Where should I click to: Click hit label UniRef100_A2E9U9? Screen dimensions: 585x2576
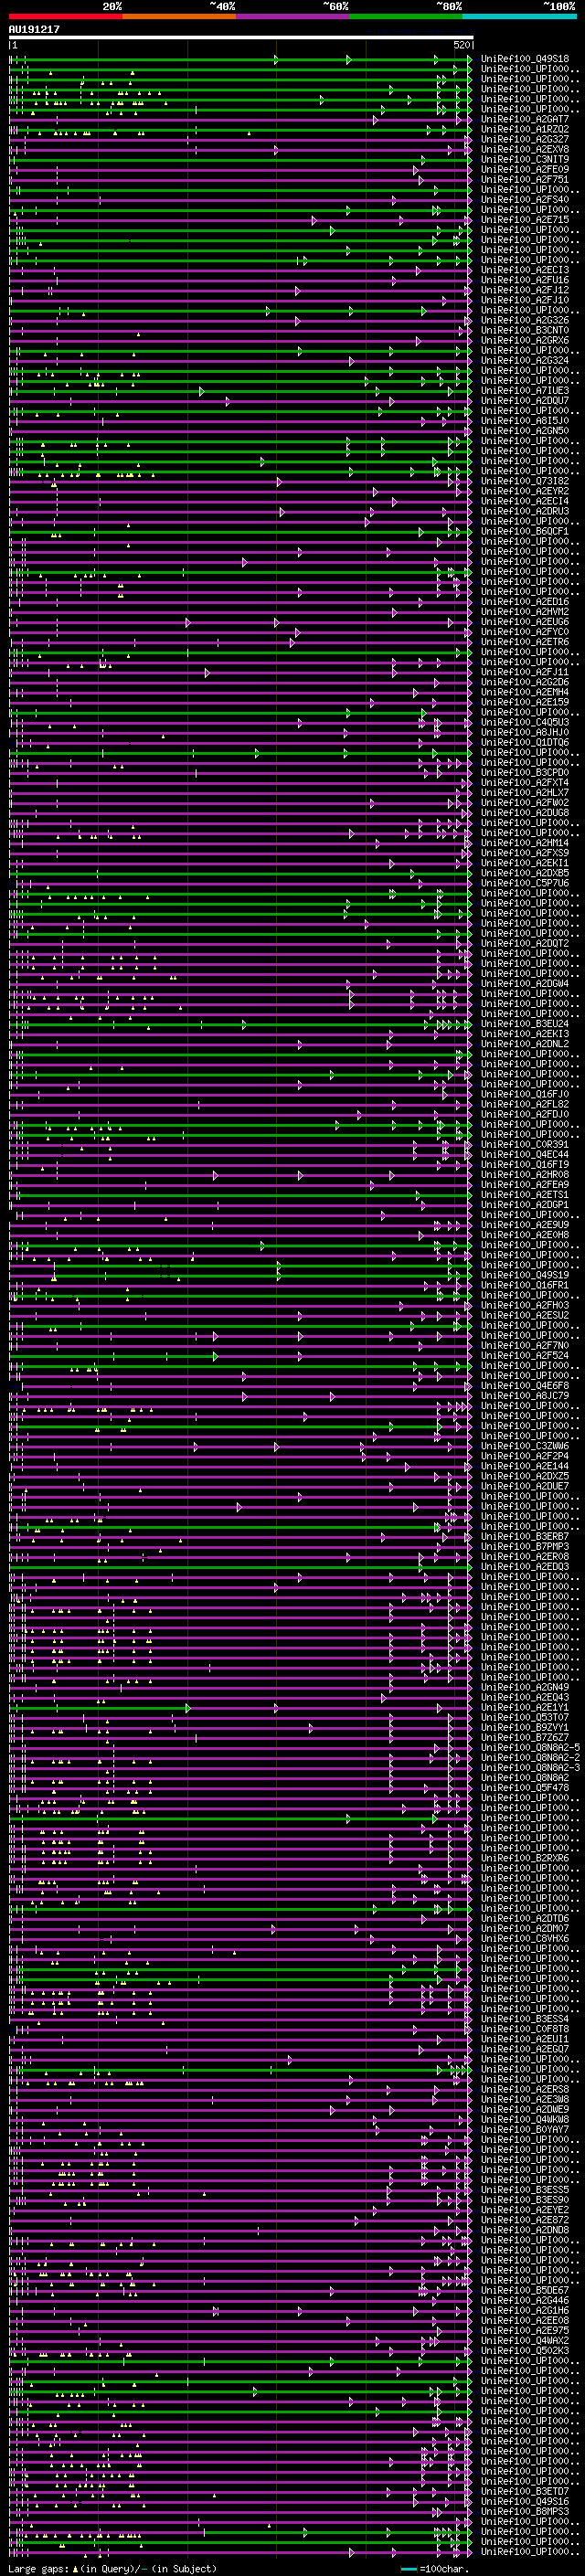pos(525,1225)
